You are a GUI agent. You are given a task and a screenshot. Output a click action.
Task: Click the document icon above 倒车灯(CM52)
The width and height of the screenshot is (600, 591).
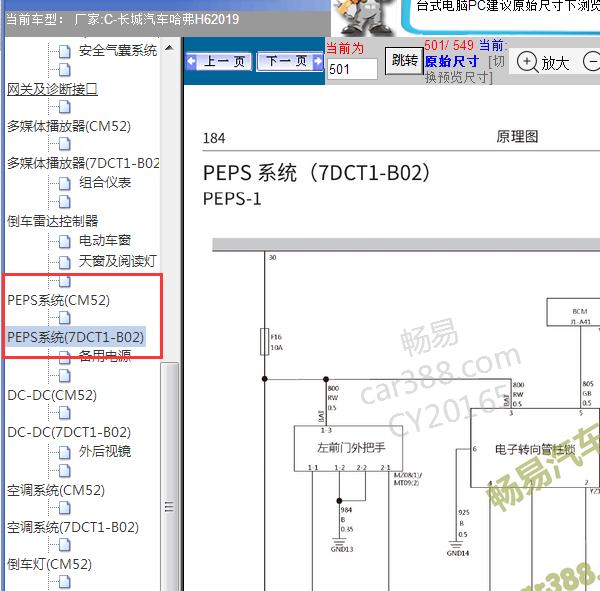(65, 544)
